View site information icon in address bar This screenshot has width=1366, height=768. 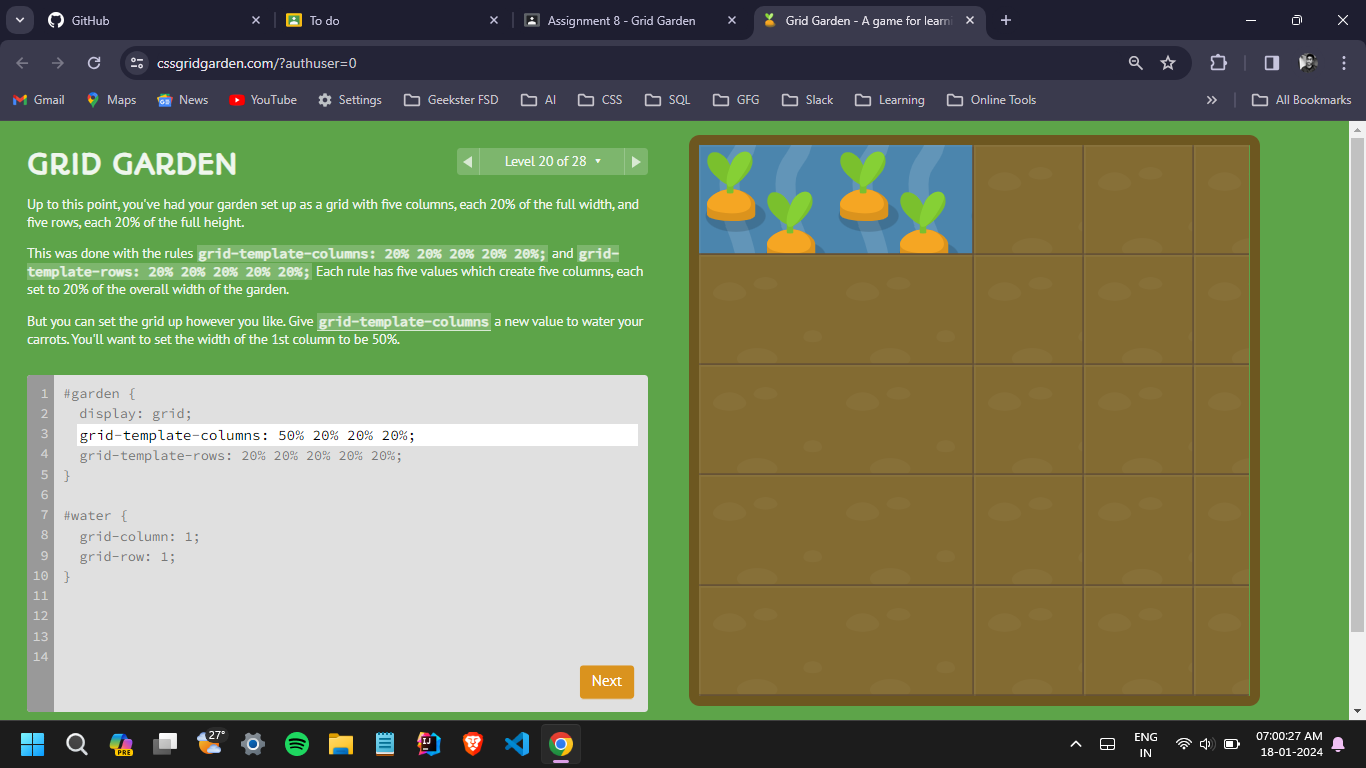tap(137, 63)
